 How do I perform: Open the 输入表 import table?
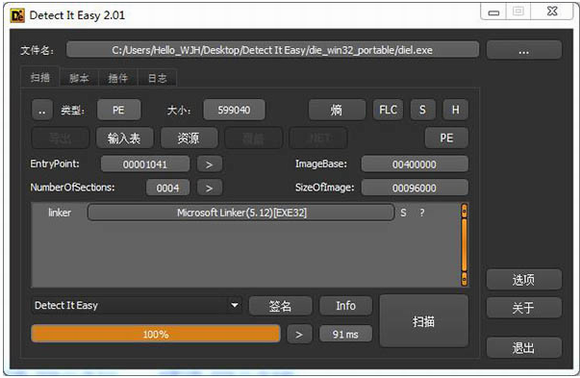coord(124,138)
